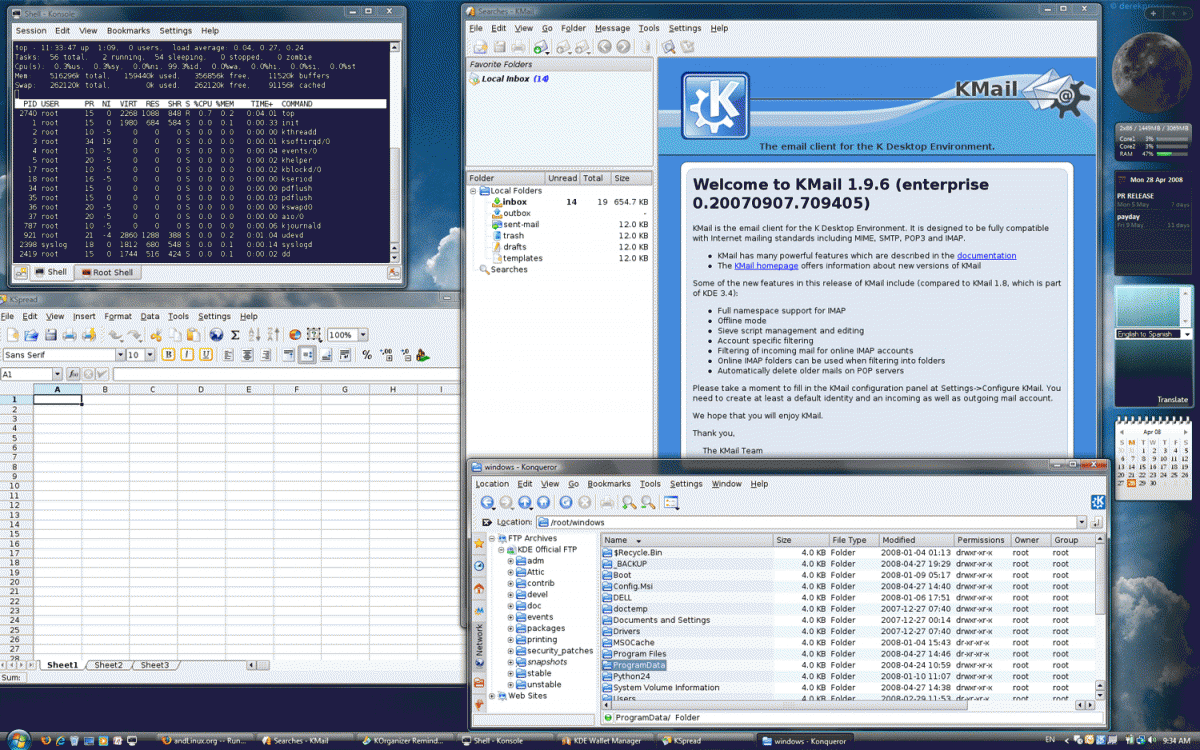Image resolution: width=1200 pixels, height=750 pixels.
Task: Toggle Underline formatting in KSpread
Action: 206,355
